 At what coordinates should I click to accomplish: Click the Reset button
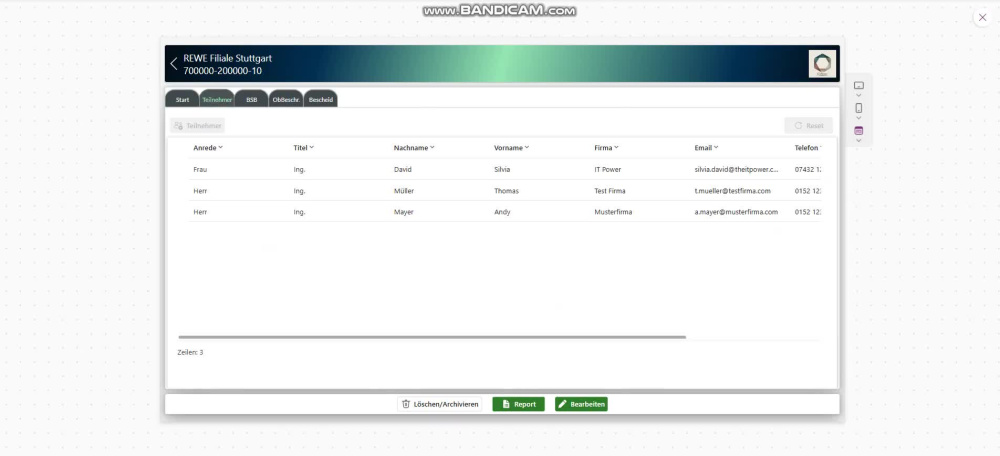point(809,126)
